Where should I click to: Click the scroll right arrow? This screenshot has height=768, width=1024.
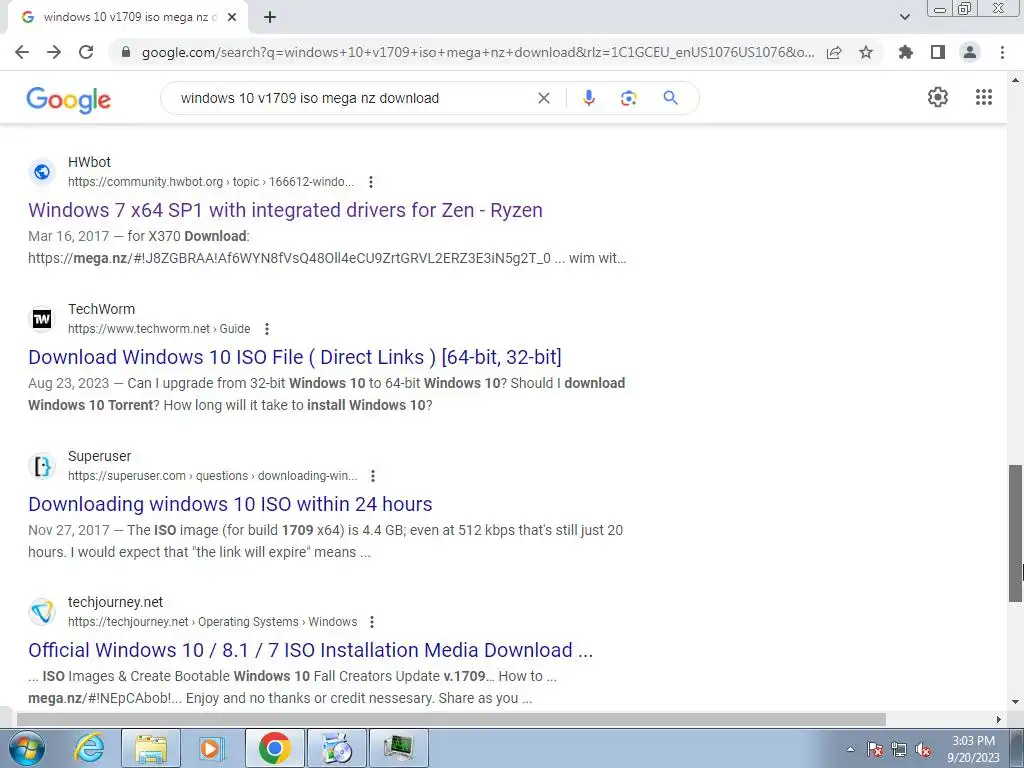point(999,720)
